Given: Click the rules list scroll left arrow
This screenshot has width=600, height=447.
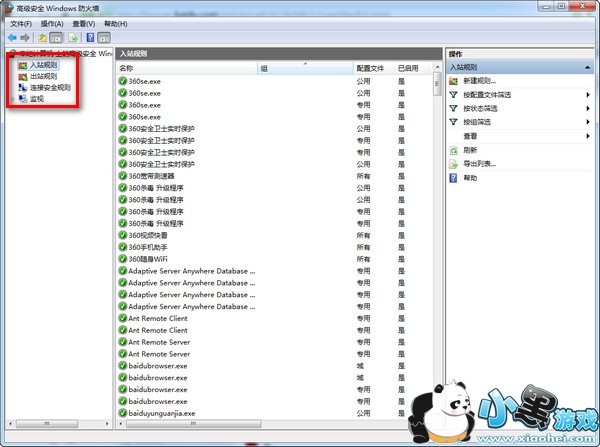Looking at the screenshot, I should pyautogui.click(x=121, y=424).
